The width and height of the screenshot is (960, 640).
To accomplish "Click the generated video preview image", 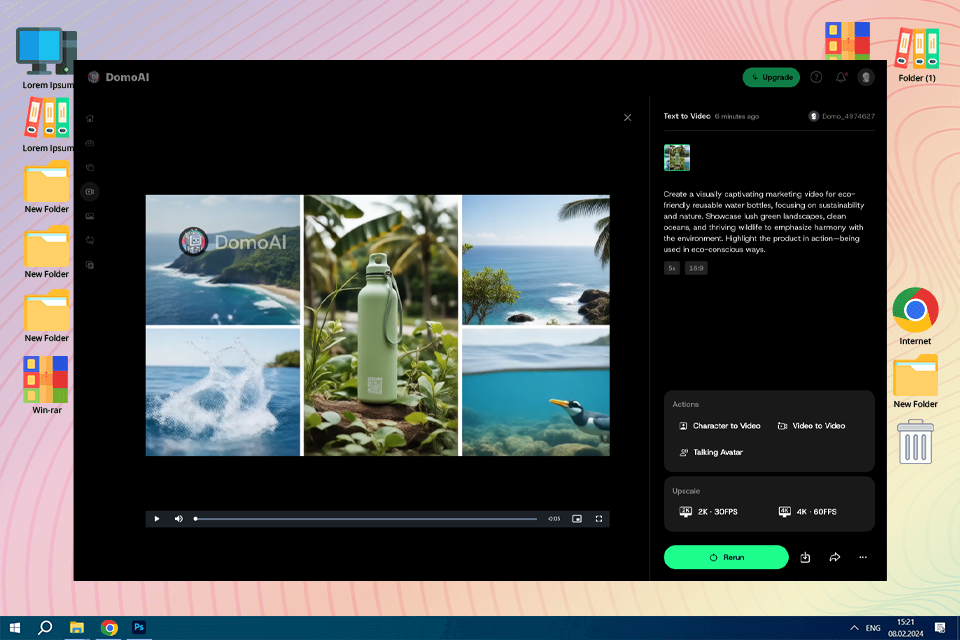I will coord(378,325).
